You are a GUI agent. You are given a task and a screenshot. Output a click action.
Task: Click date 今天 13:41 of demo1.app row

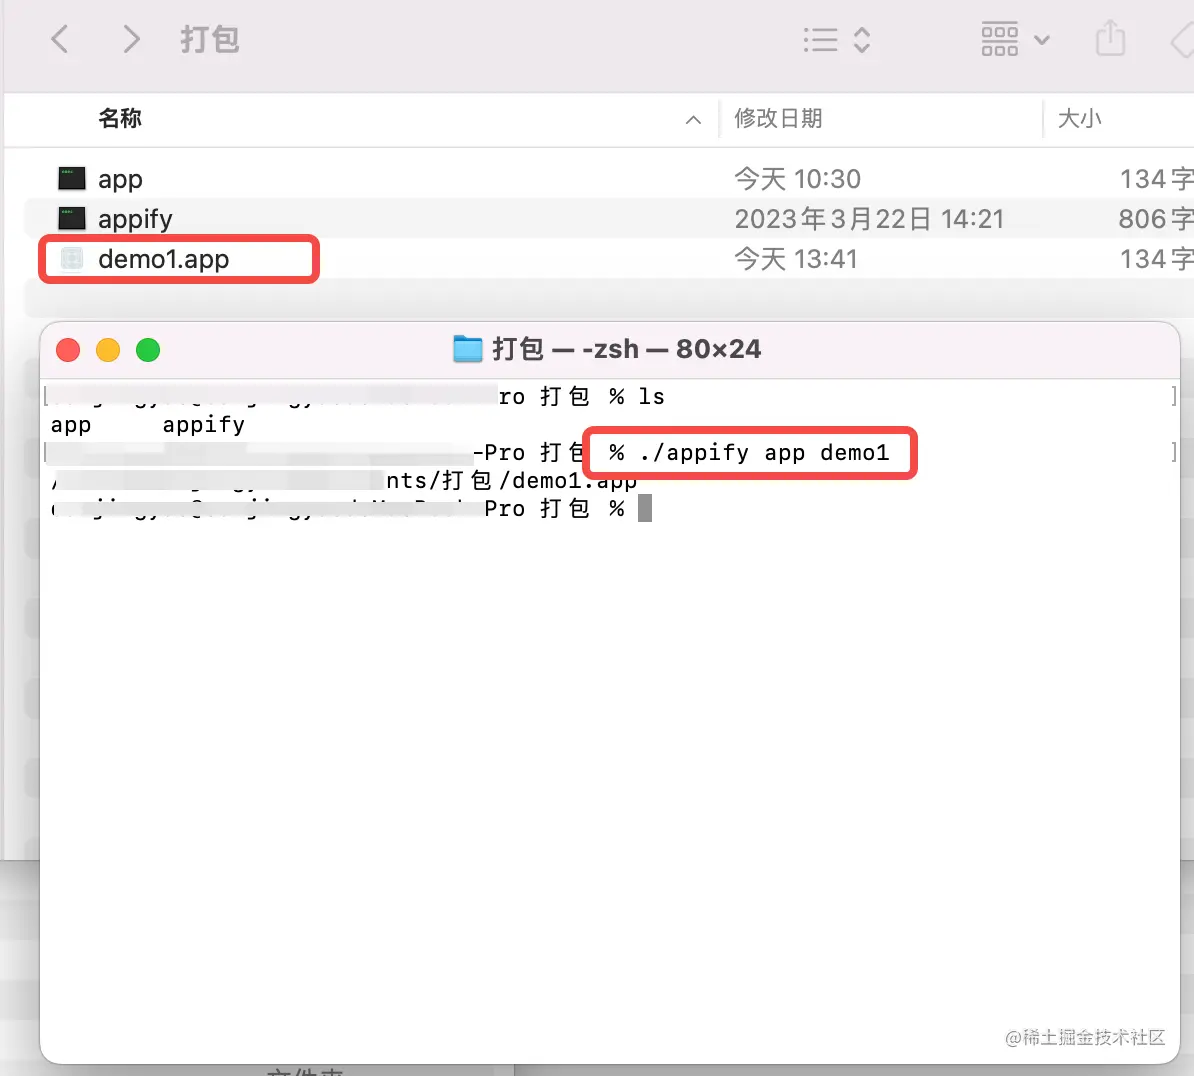pos(795,259)
